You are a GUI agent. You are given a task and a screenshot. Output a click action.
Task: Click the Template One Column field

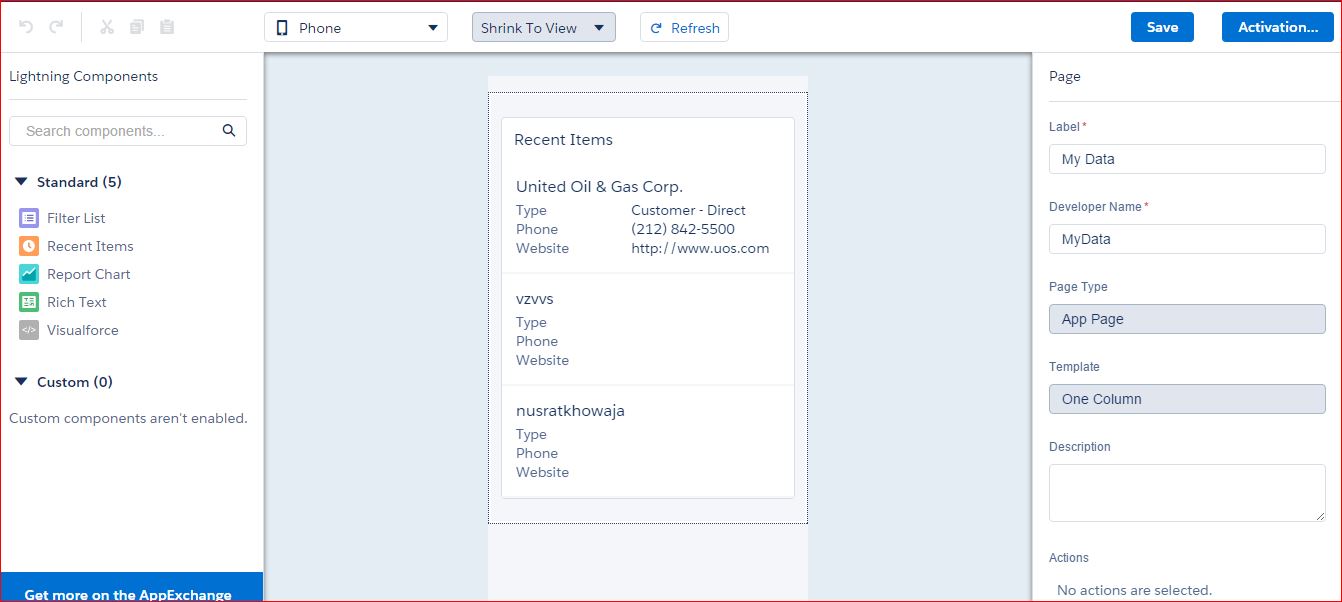tap(1187, 399)
